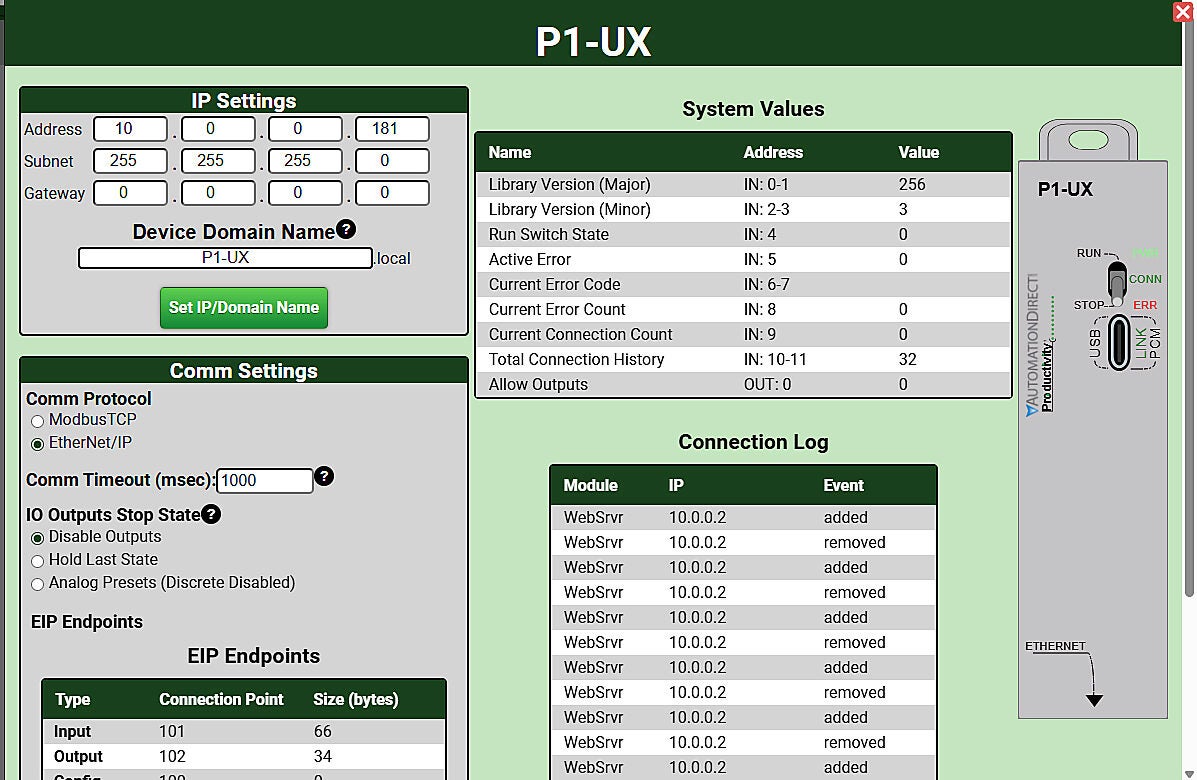Click Size (bytes) column header
This screenshot has height=780, width=1197.
[x=356, y=700]
